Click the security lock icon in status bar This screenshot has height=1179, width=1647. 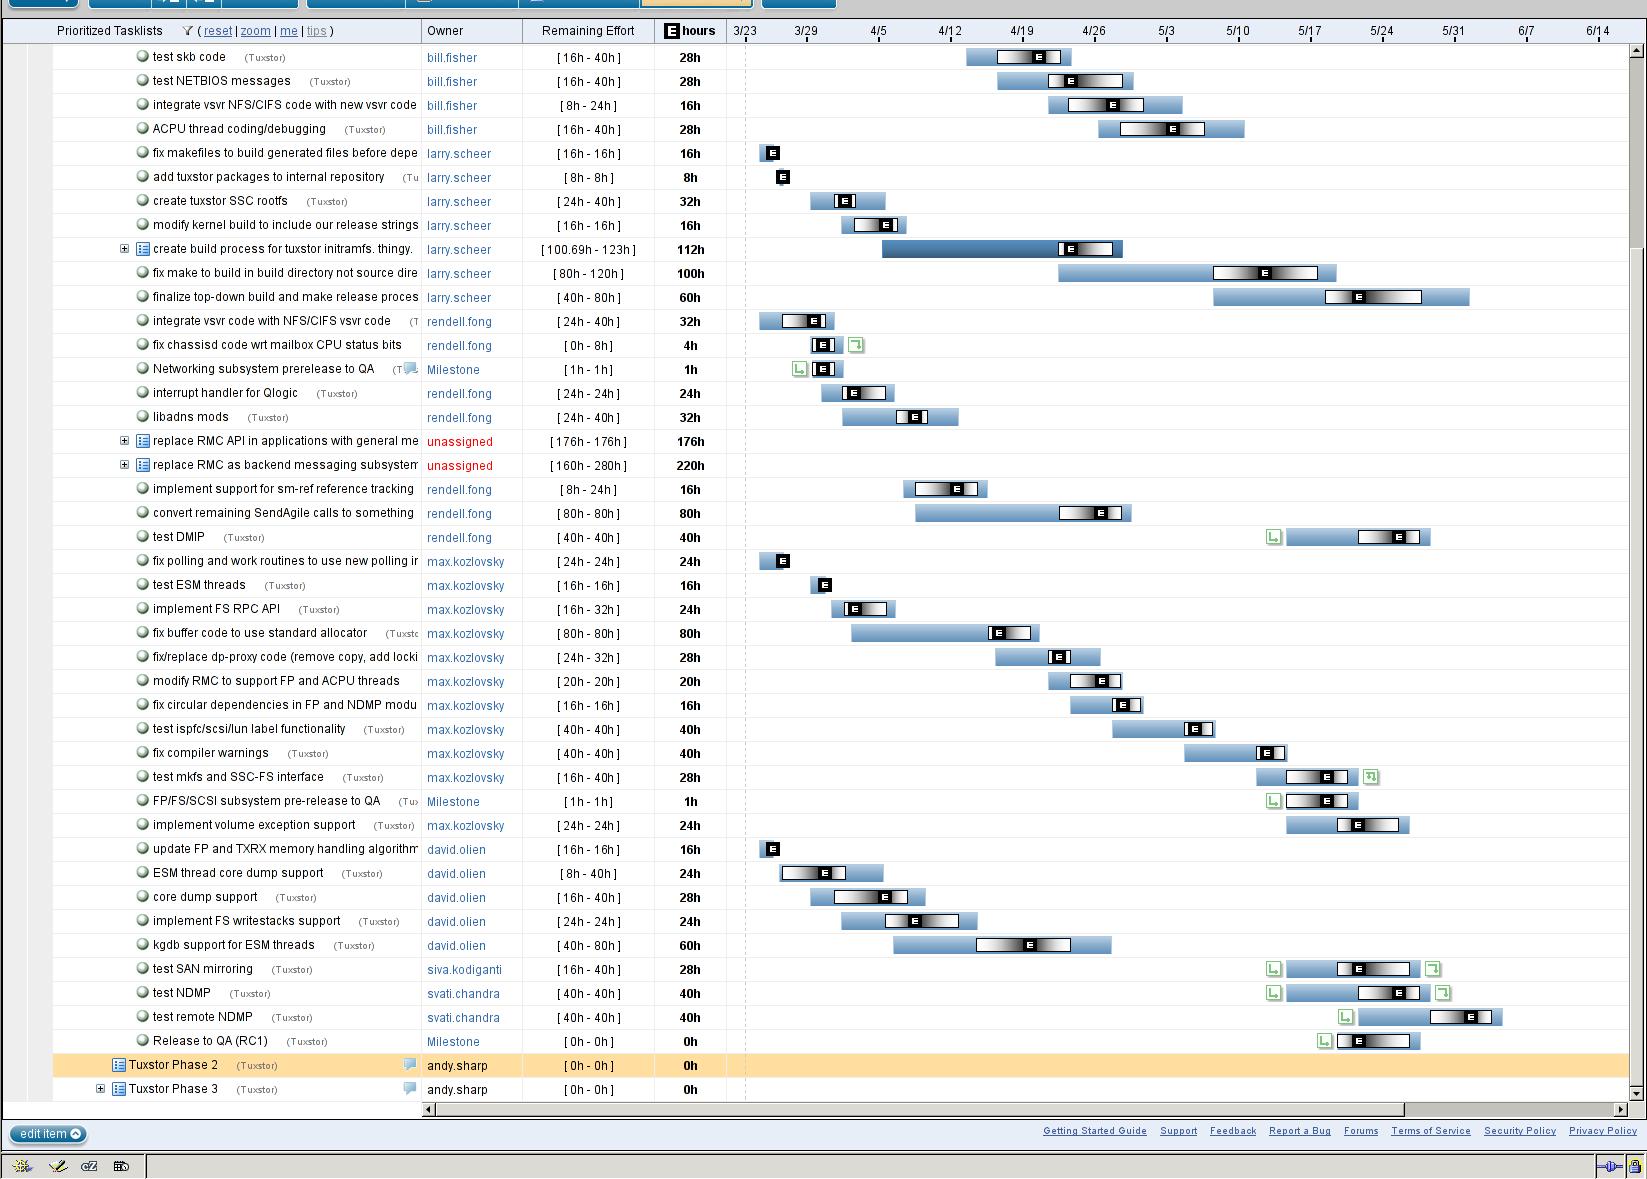point(1634,1166)
